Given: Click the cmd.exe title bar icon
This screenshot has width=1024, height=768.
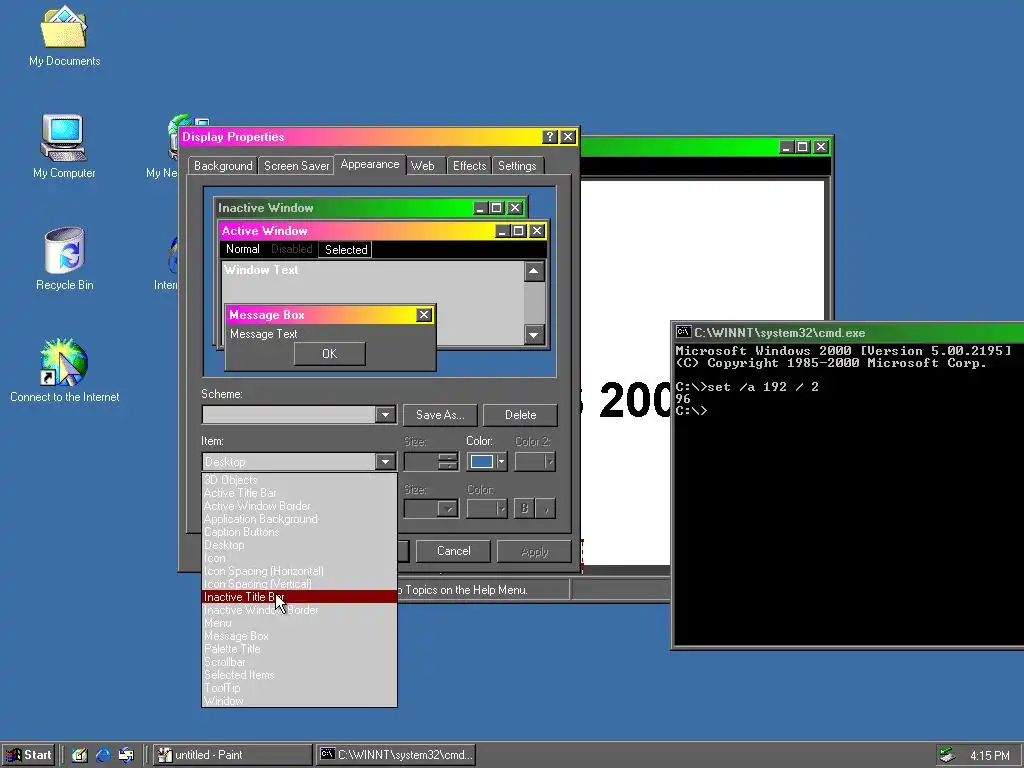Looking at the screenshot, I should point(683,332).
